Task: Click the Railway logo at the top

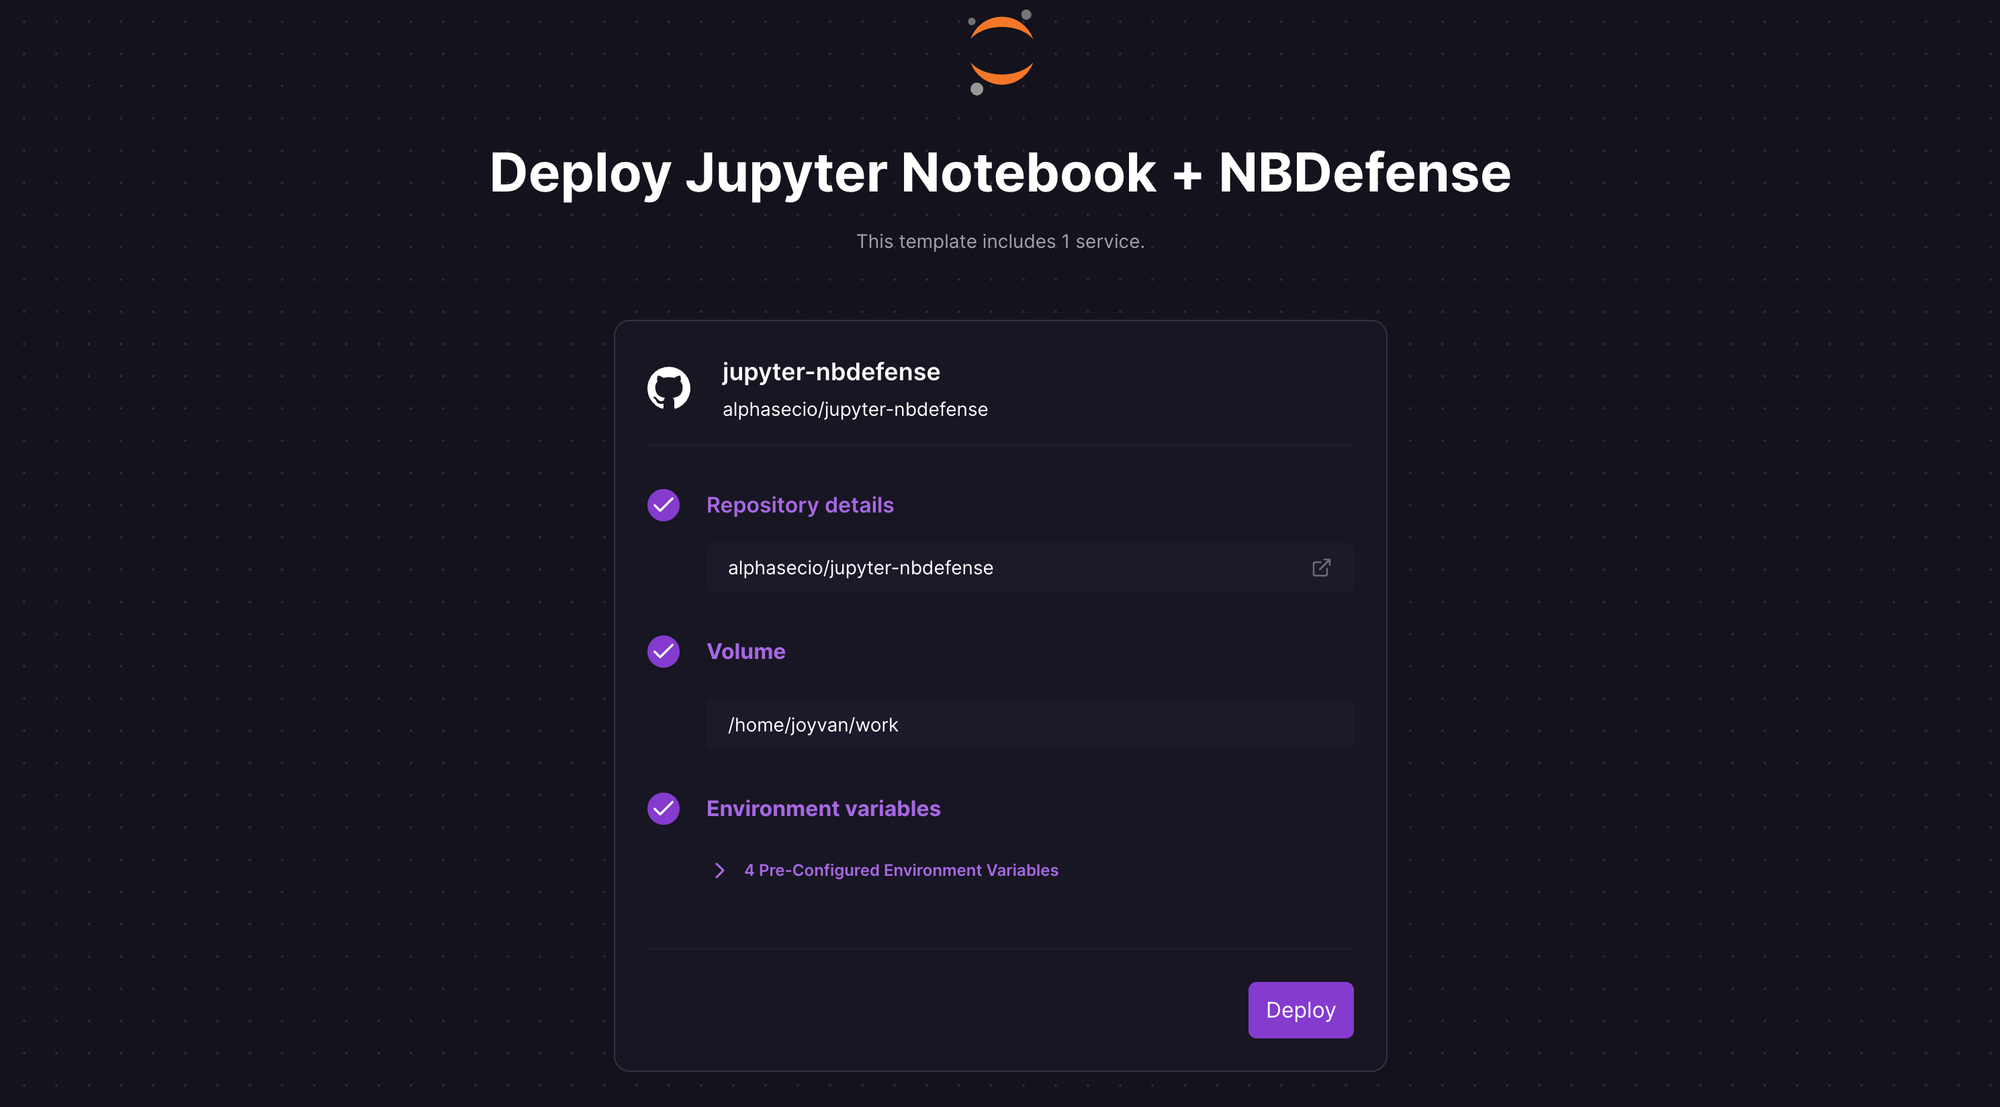Action: [999, 53]
